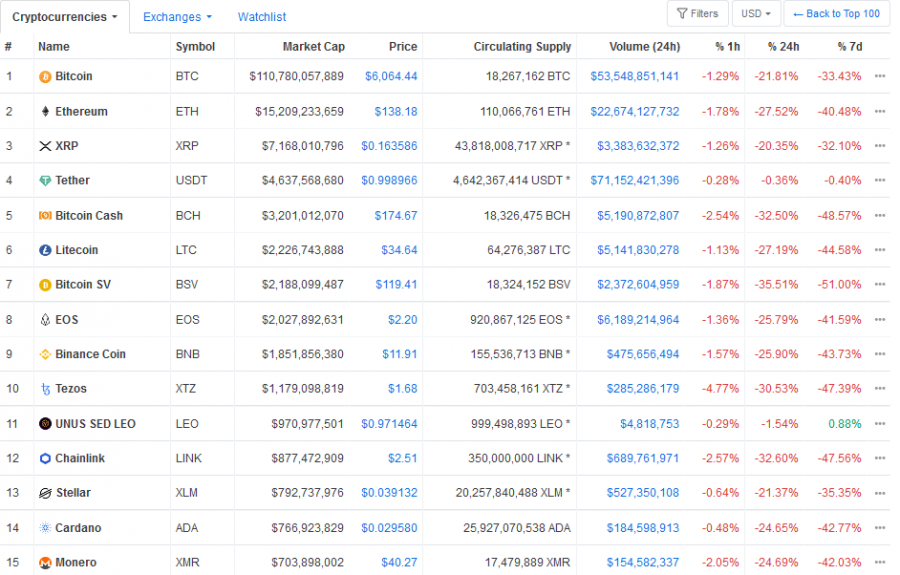Click the Litecoin logo icon
900x575 pixels.
pos(45,250)
